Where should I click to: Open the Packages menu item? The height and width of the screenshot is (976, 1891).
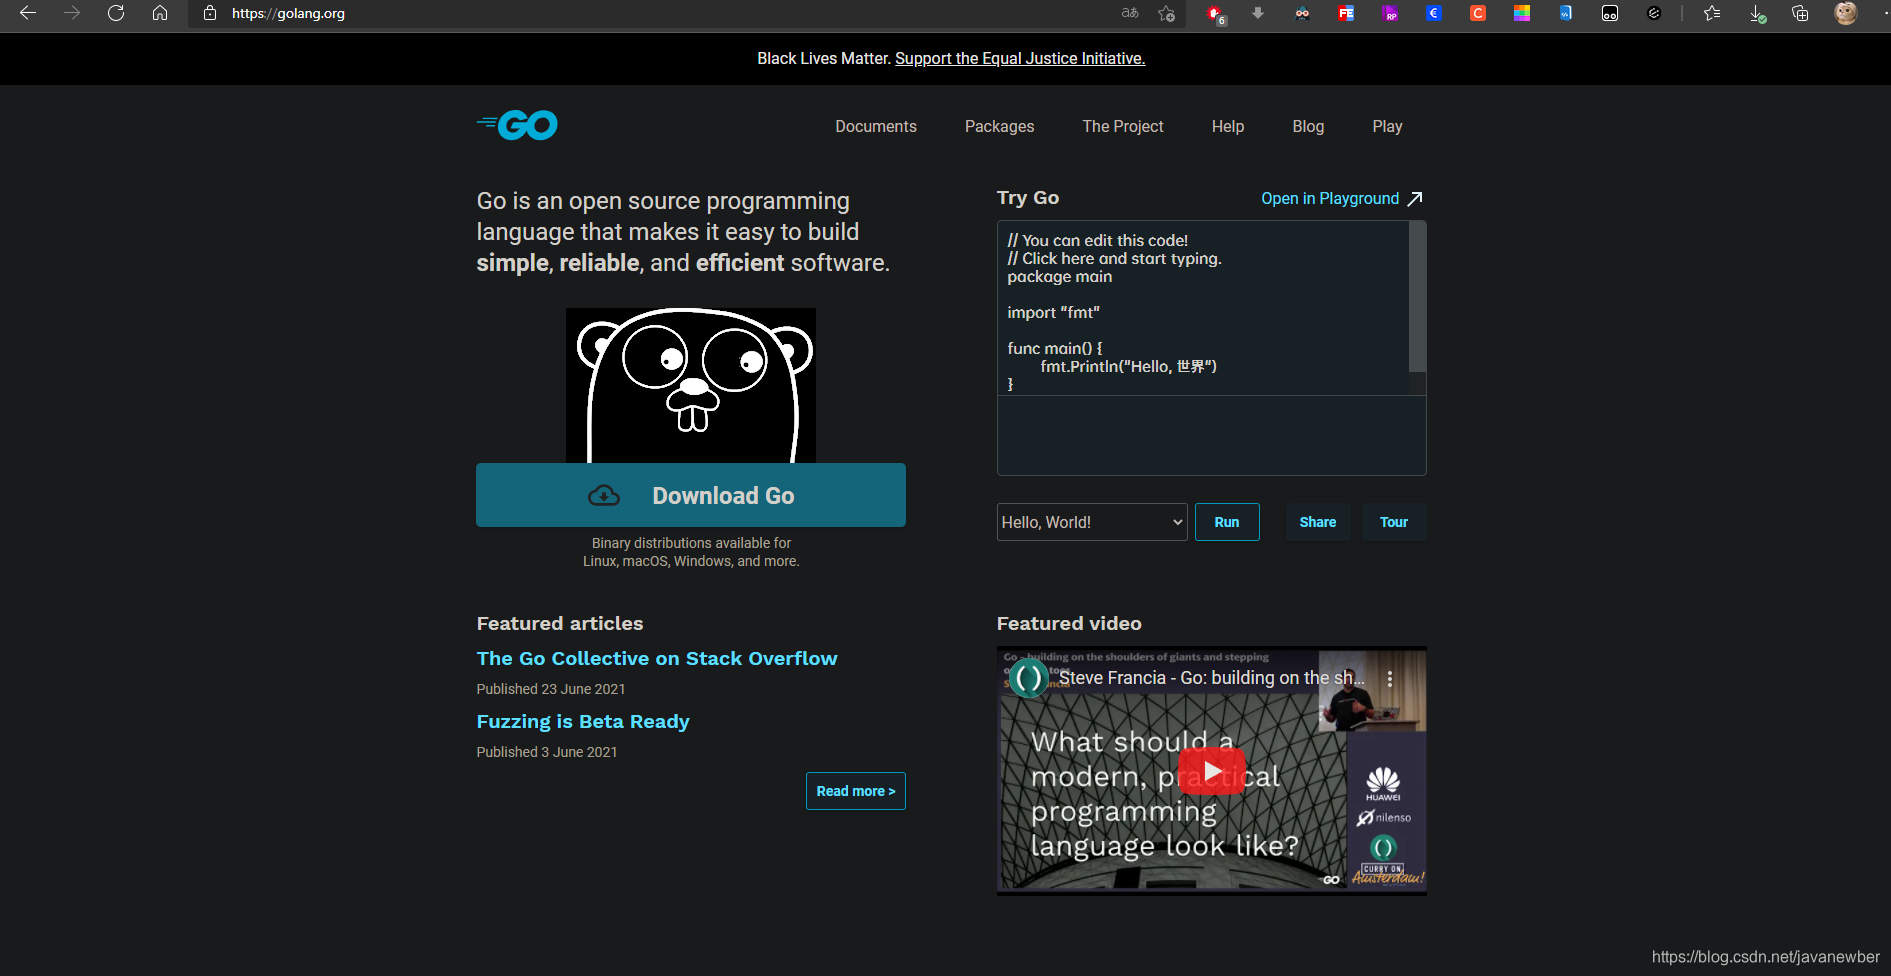click(x=999, y=126)
